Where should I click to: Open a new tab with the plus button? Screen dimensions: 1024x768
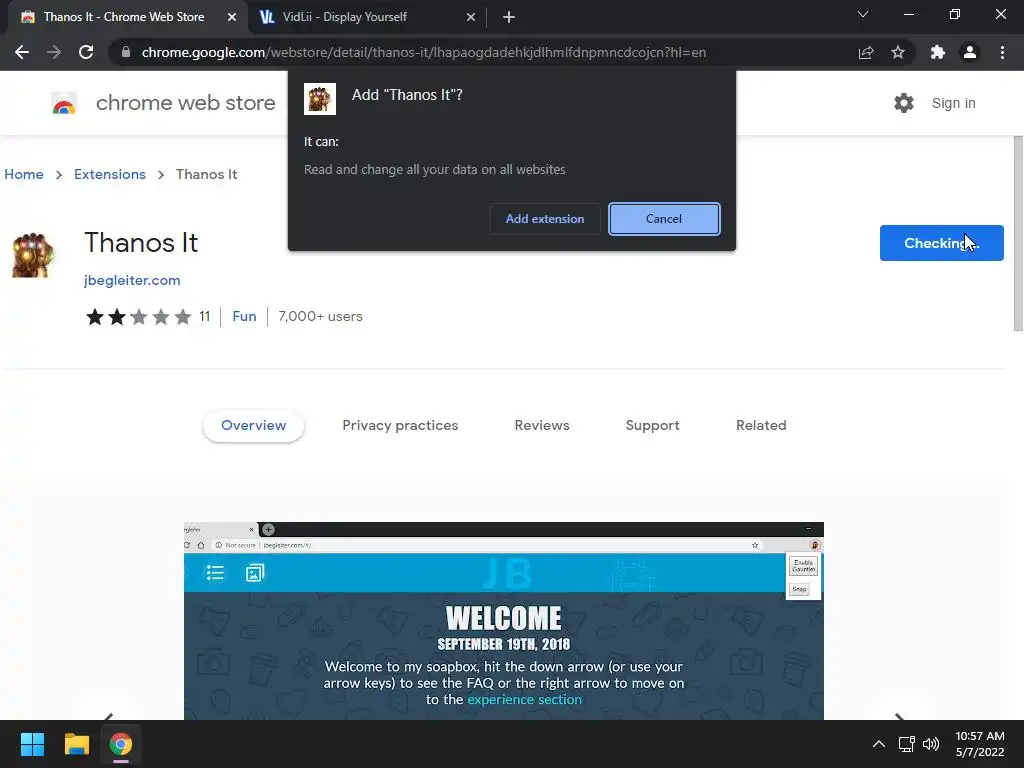point(509,17)
